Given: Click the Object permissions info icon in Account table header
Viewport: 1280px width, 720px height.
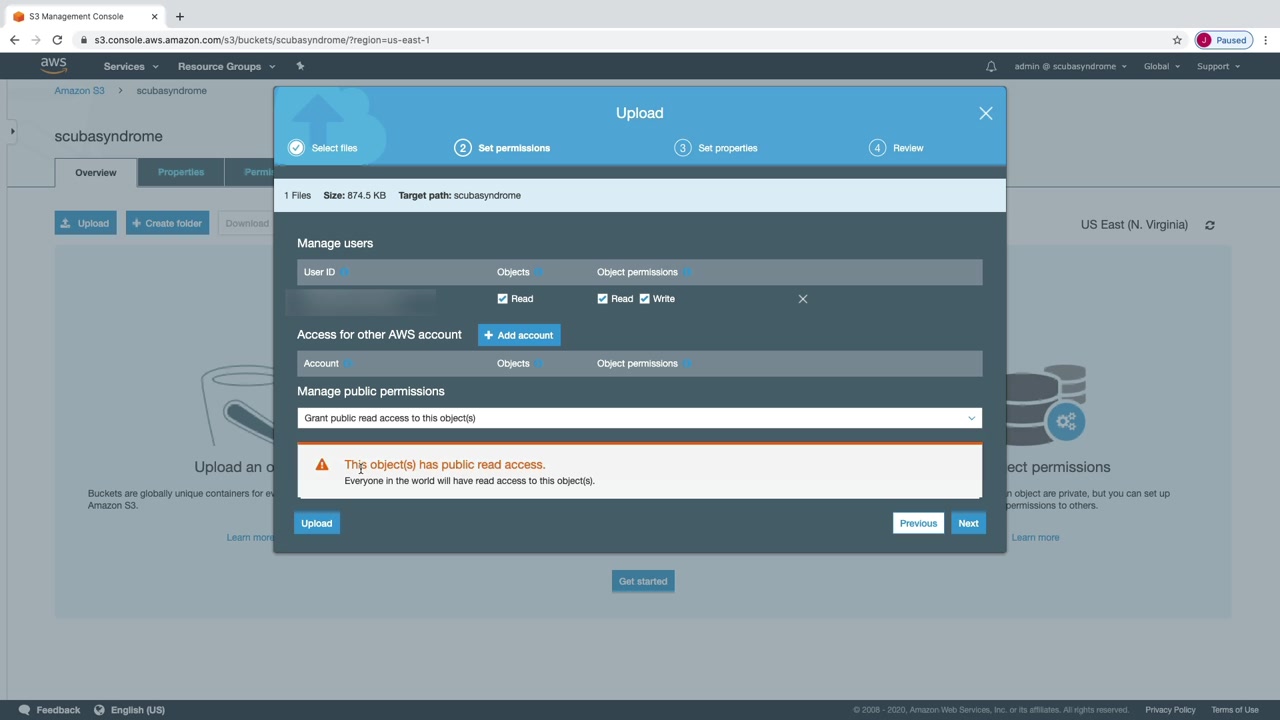Looking at the screenshot, I should pos(687,364).
